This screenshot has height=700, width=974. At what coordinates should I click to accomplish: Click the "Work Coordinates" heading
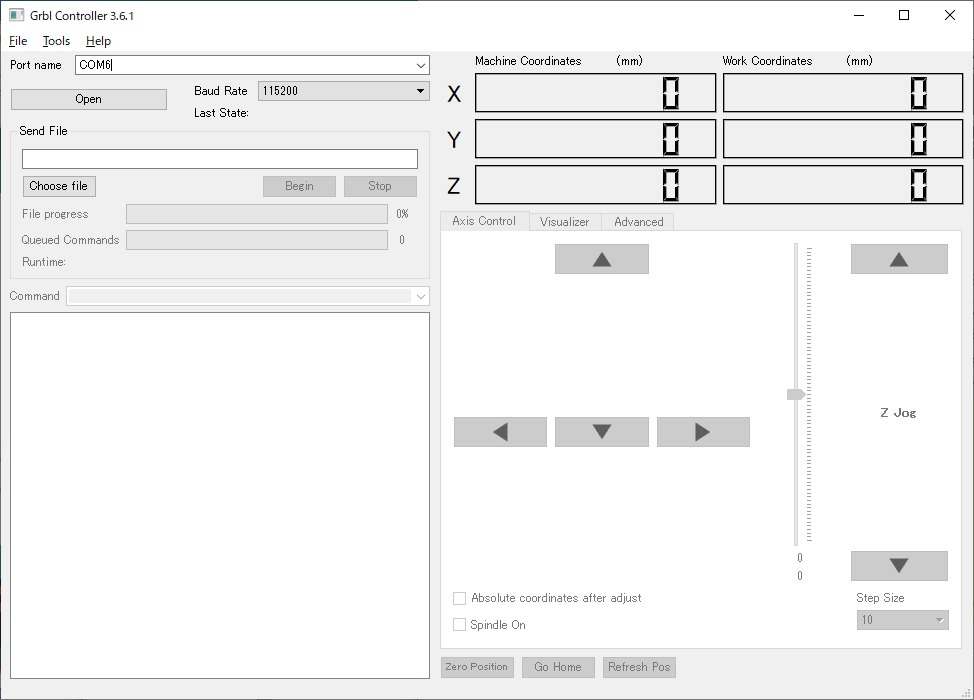(x=767, y=61)
